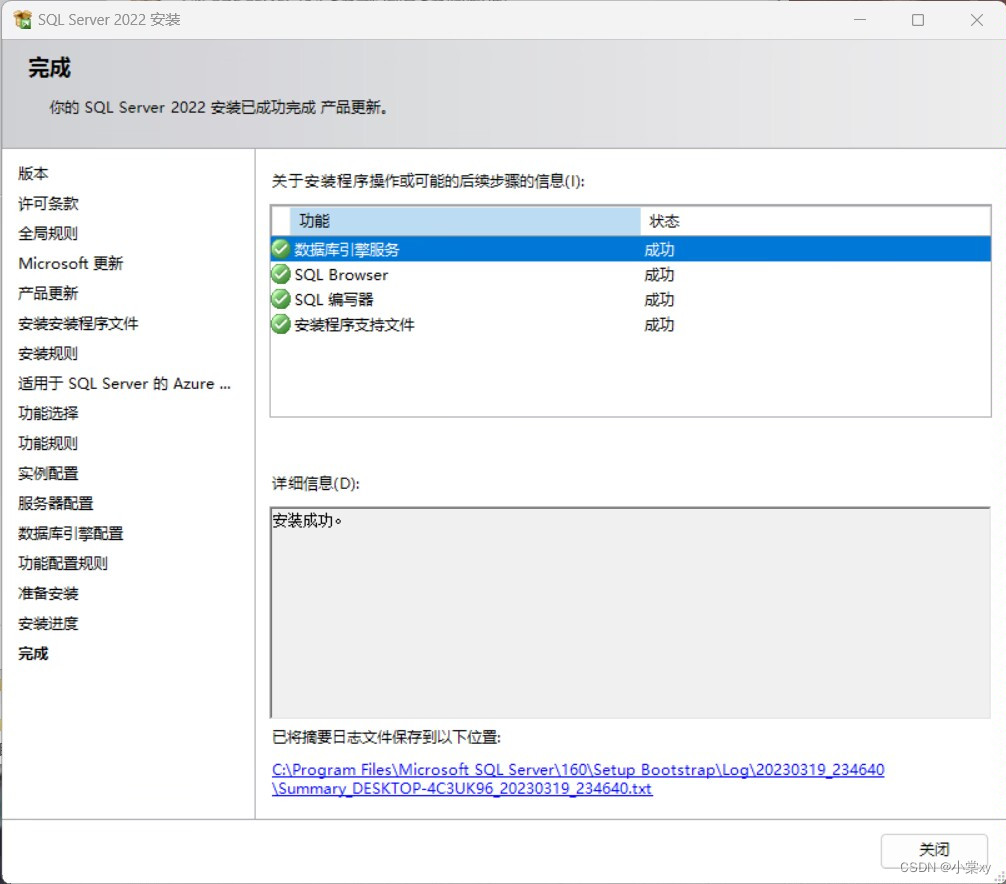Click 成功 status of 数据库引擎服务
1006x884 pixels.
tap(659, 250)
